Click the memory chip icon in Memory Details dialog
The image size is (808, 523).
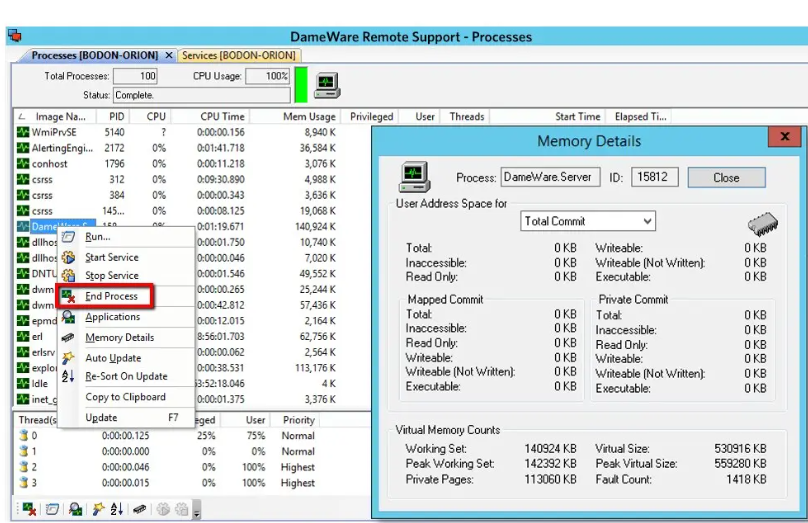(x=762, y=225)
